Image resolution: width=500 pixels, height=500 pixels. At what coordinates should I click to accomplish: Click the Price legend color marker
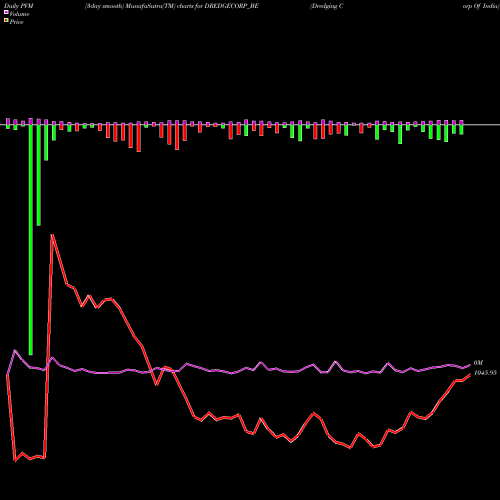pyautogui.click(x=6, y=21)
